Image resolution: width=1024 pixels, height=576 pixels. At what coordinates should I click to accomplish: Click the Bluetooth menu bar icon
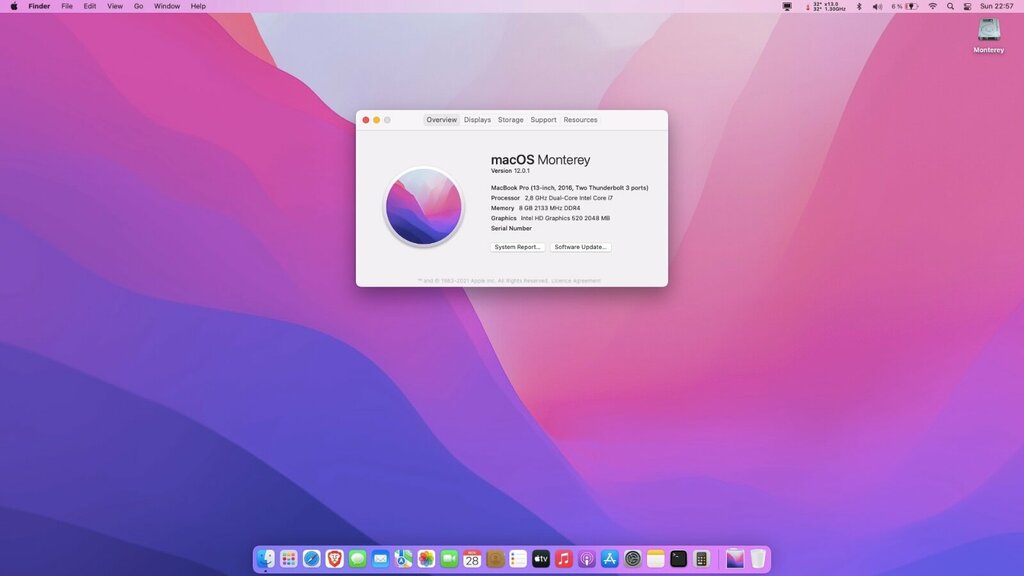(x=859, y=6)
